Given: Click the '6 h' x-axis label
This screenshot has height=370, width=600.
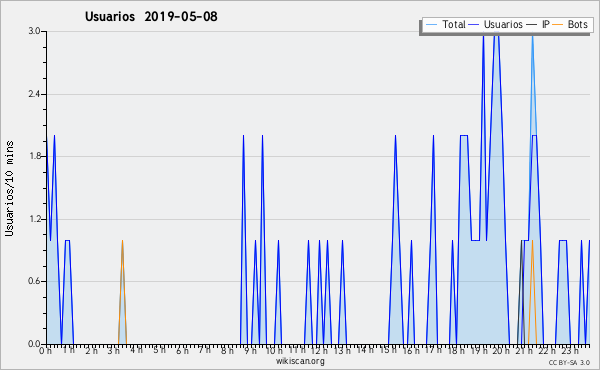Looking at the screenshot, I should (x=182, y=350).
